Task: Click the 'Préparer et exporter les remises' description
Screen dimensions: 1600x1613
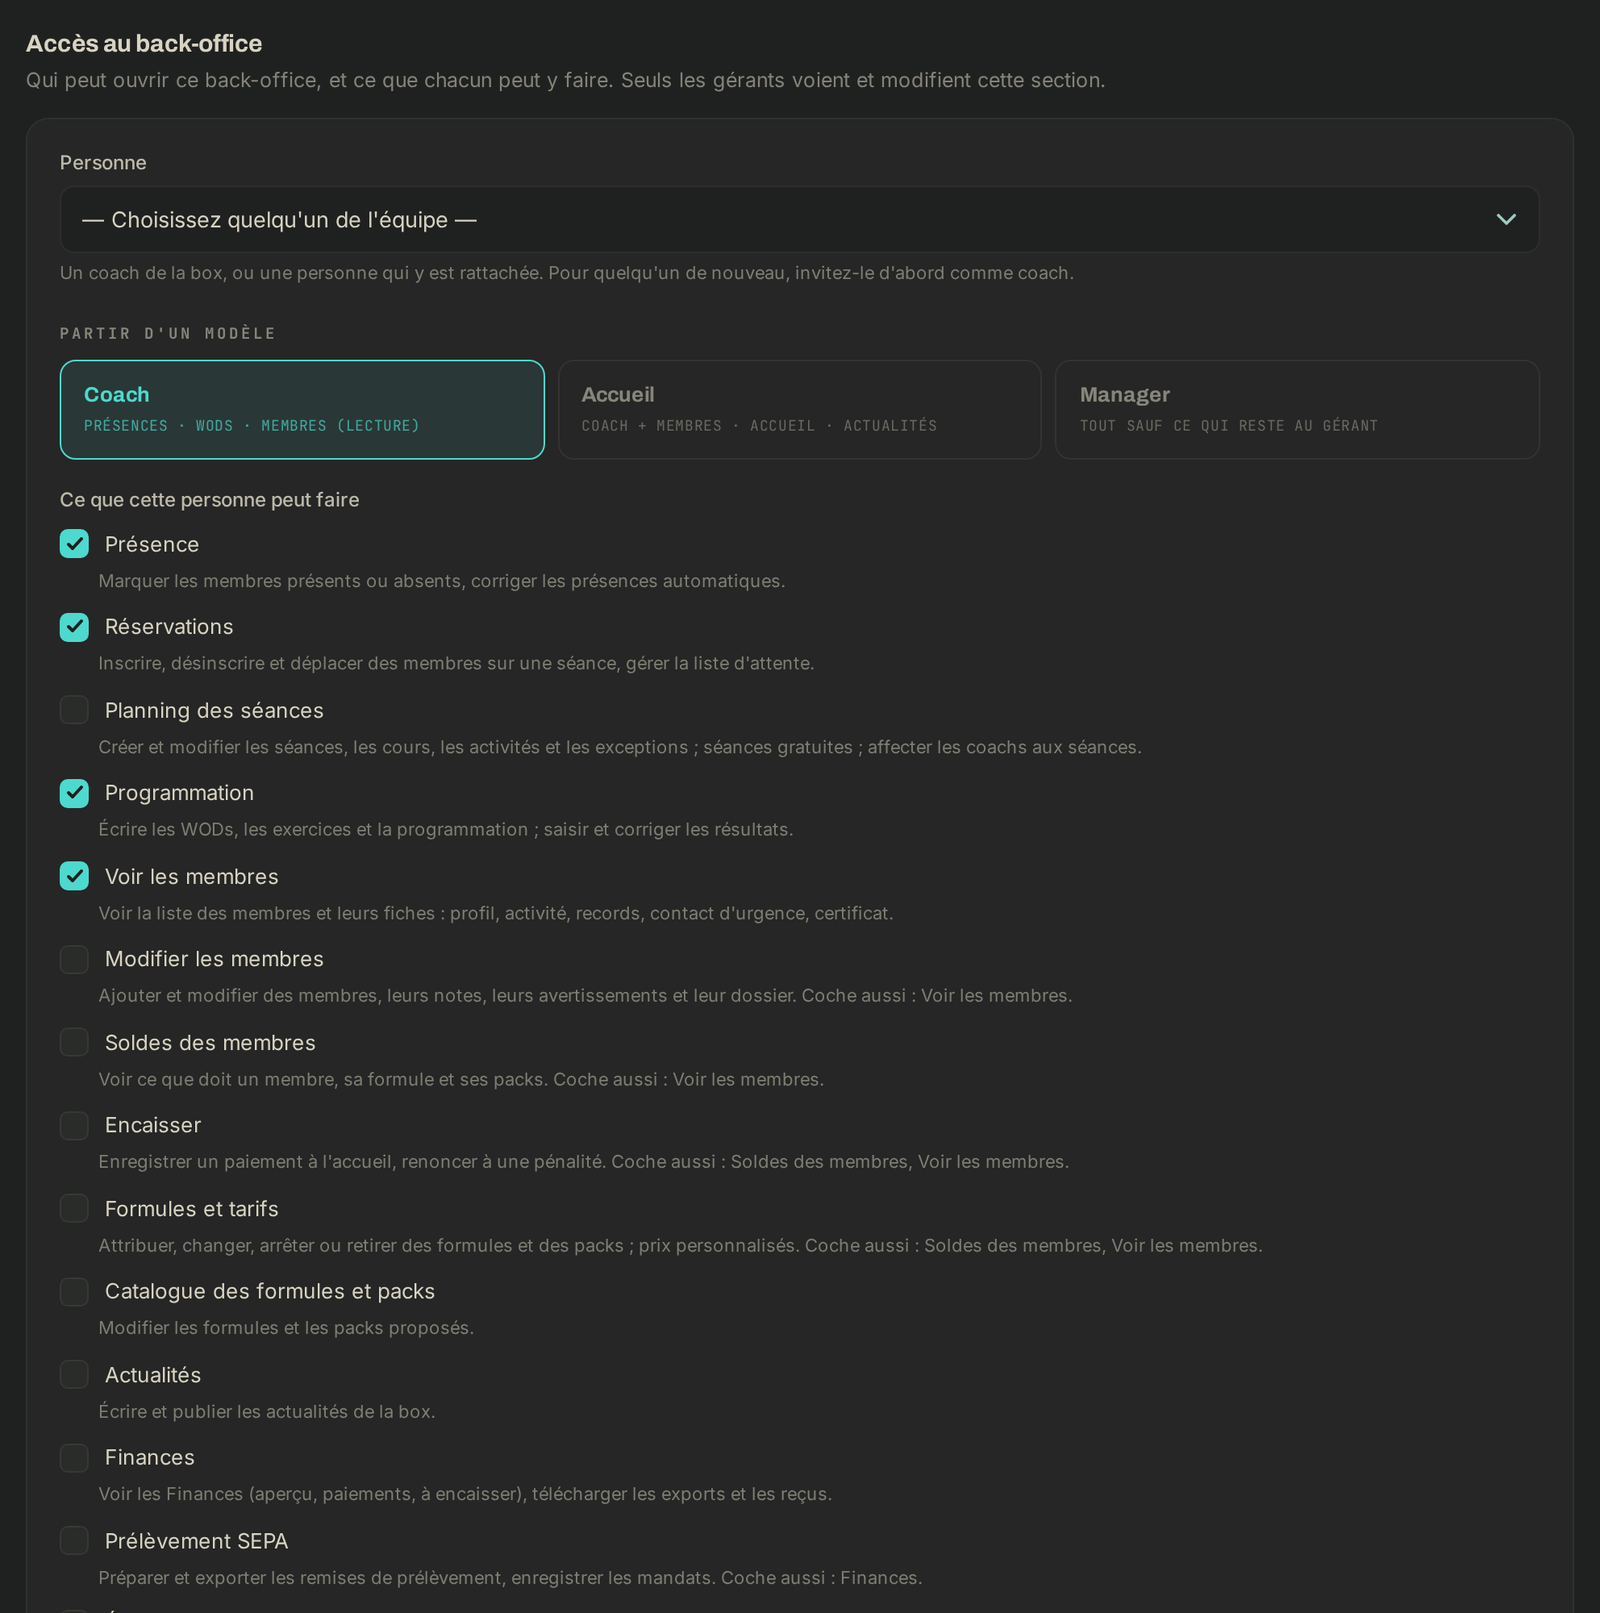Action: (x=510, y=1577)
